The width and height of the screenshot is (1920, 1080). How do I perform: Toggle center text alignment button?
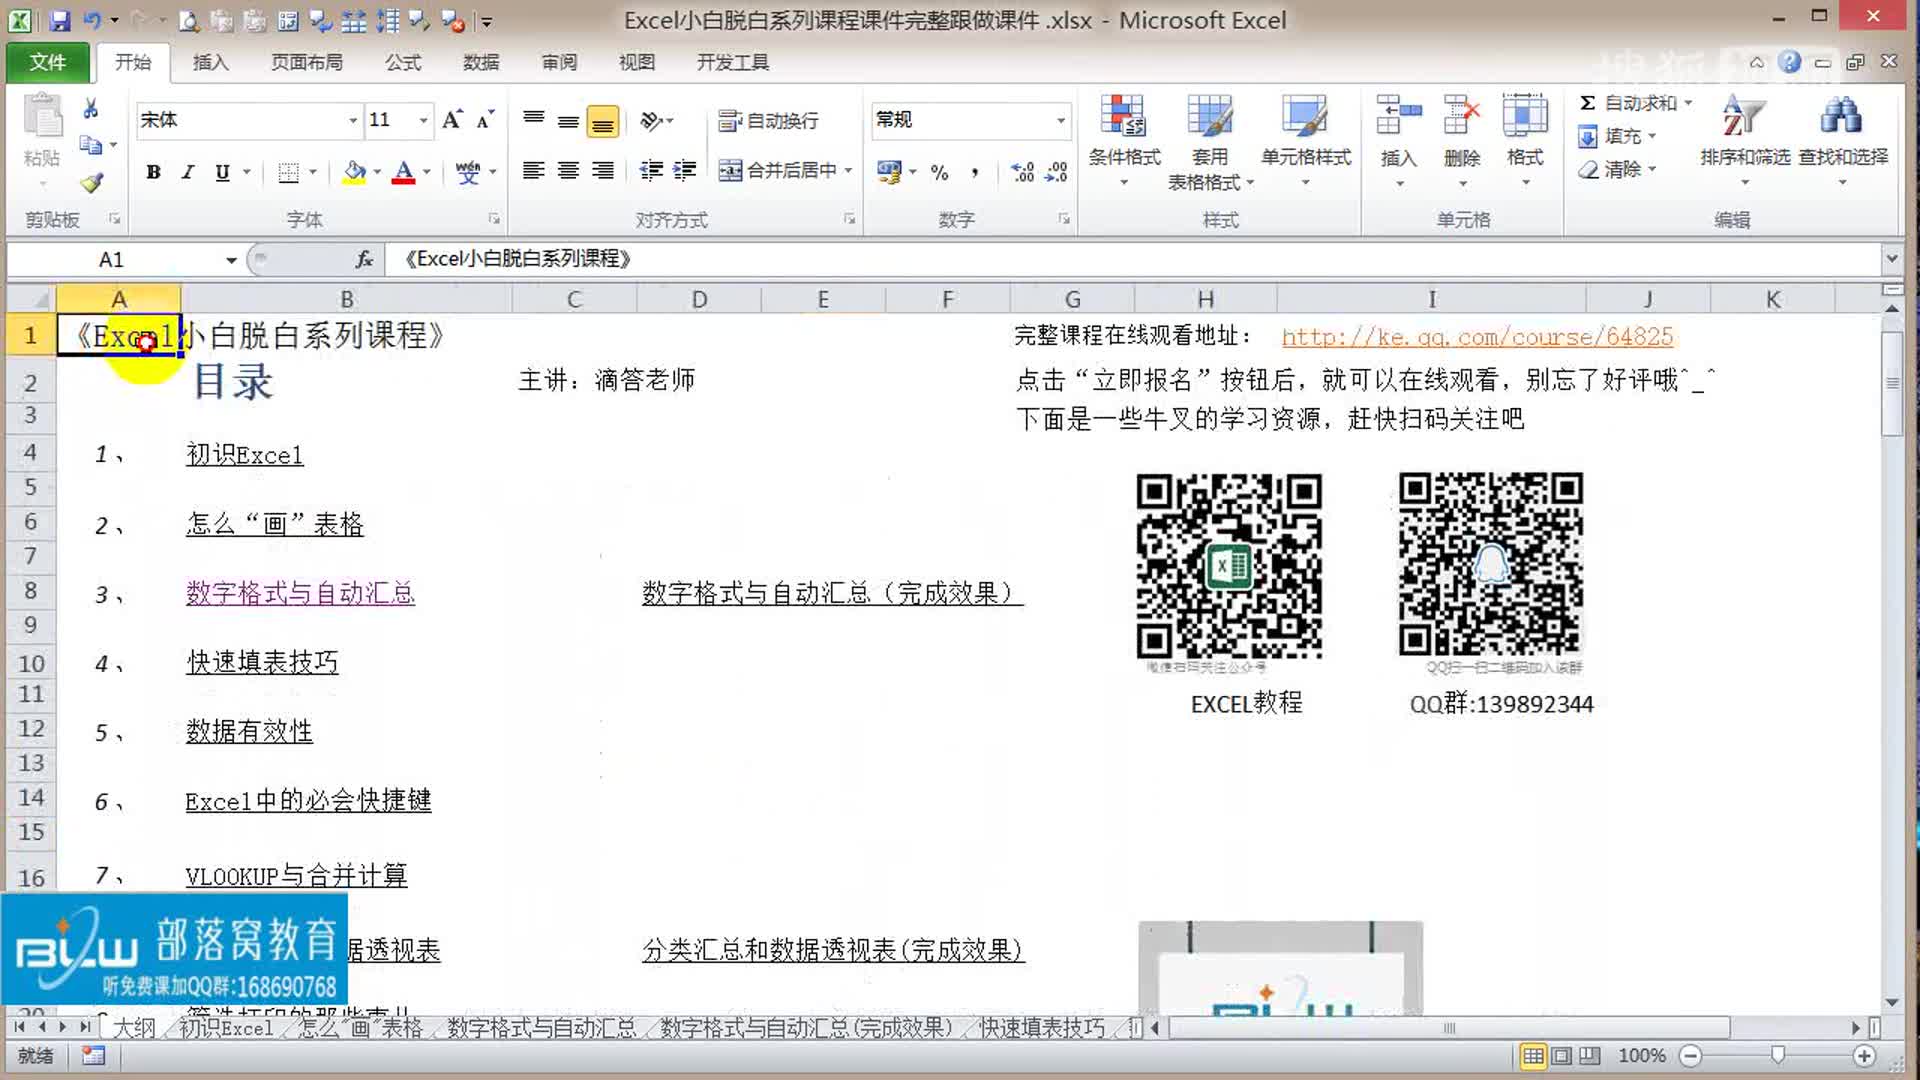pyautogui.click(x=568, y=171)
